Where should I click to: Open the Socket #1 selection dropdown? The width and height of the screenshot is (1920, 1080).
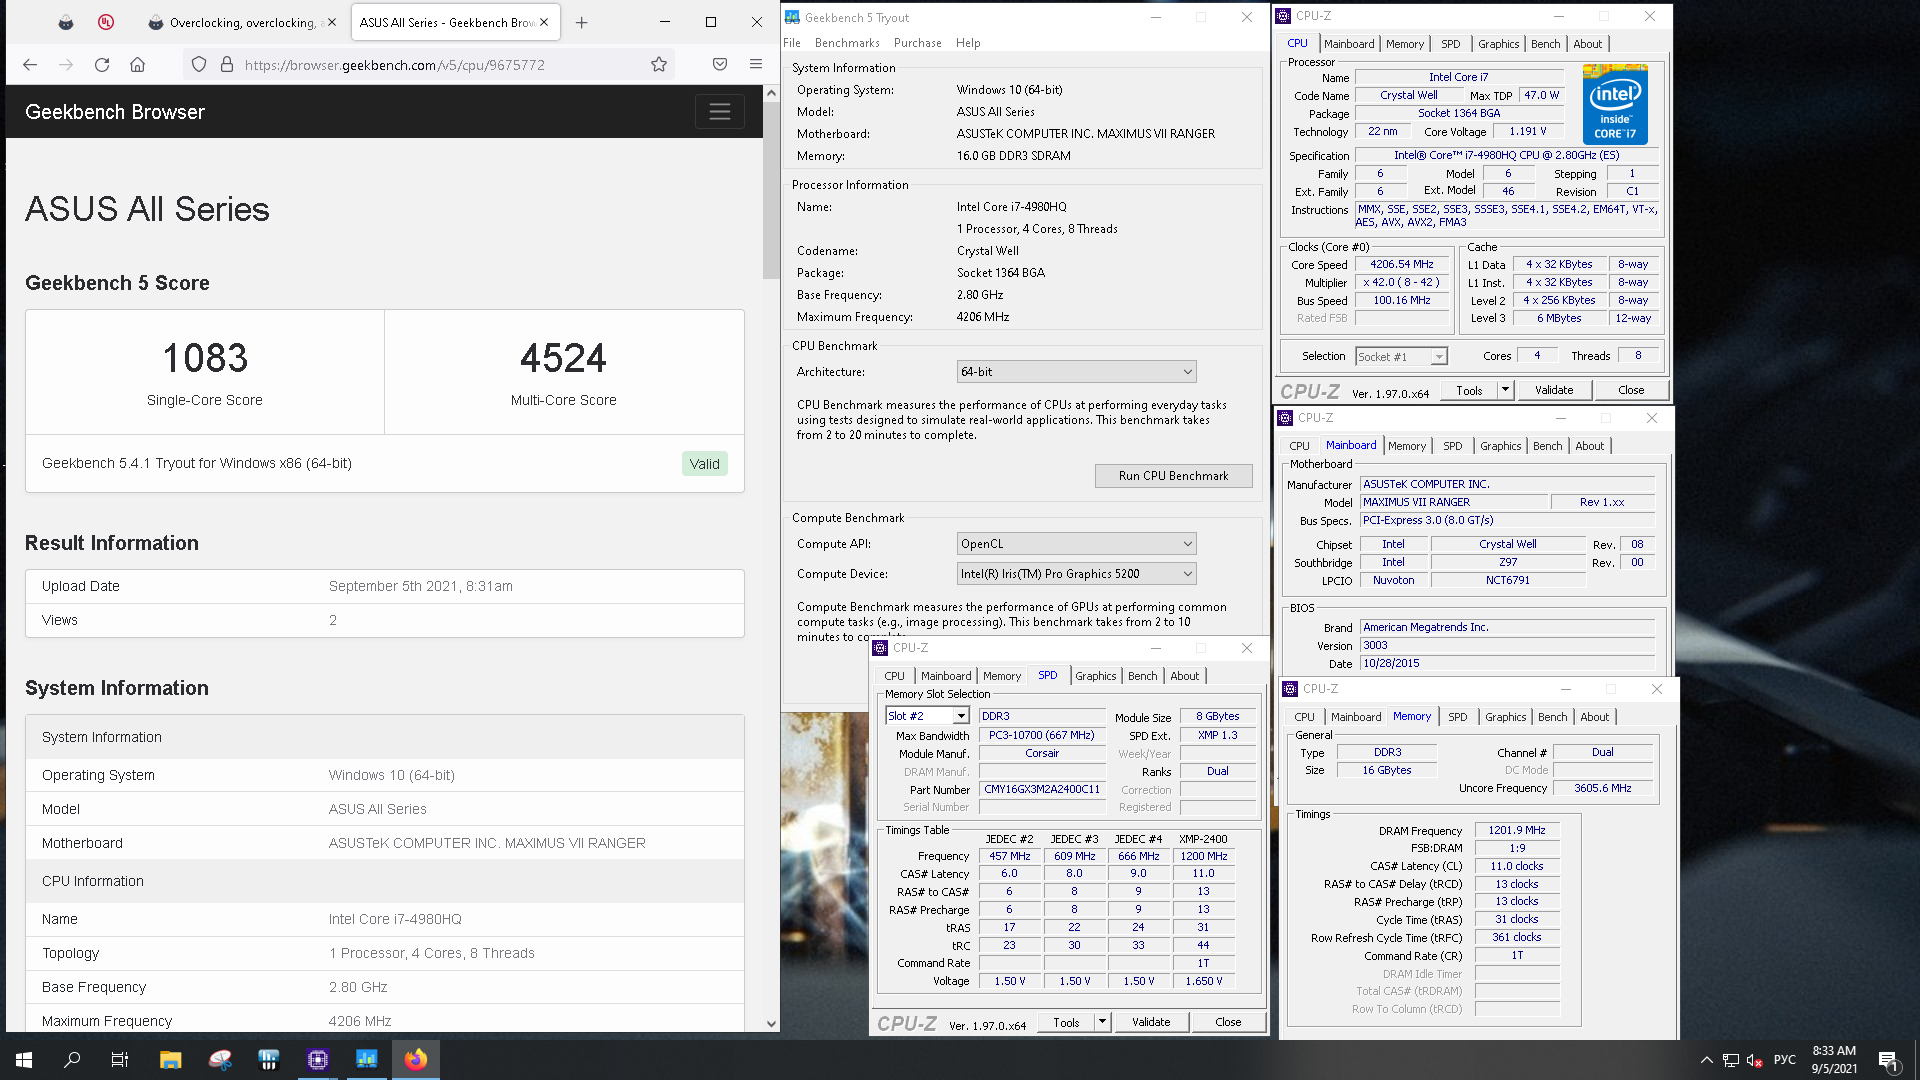pos(1401,357)
